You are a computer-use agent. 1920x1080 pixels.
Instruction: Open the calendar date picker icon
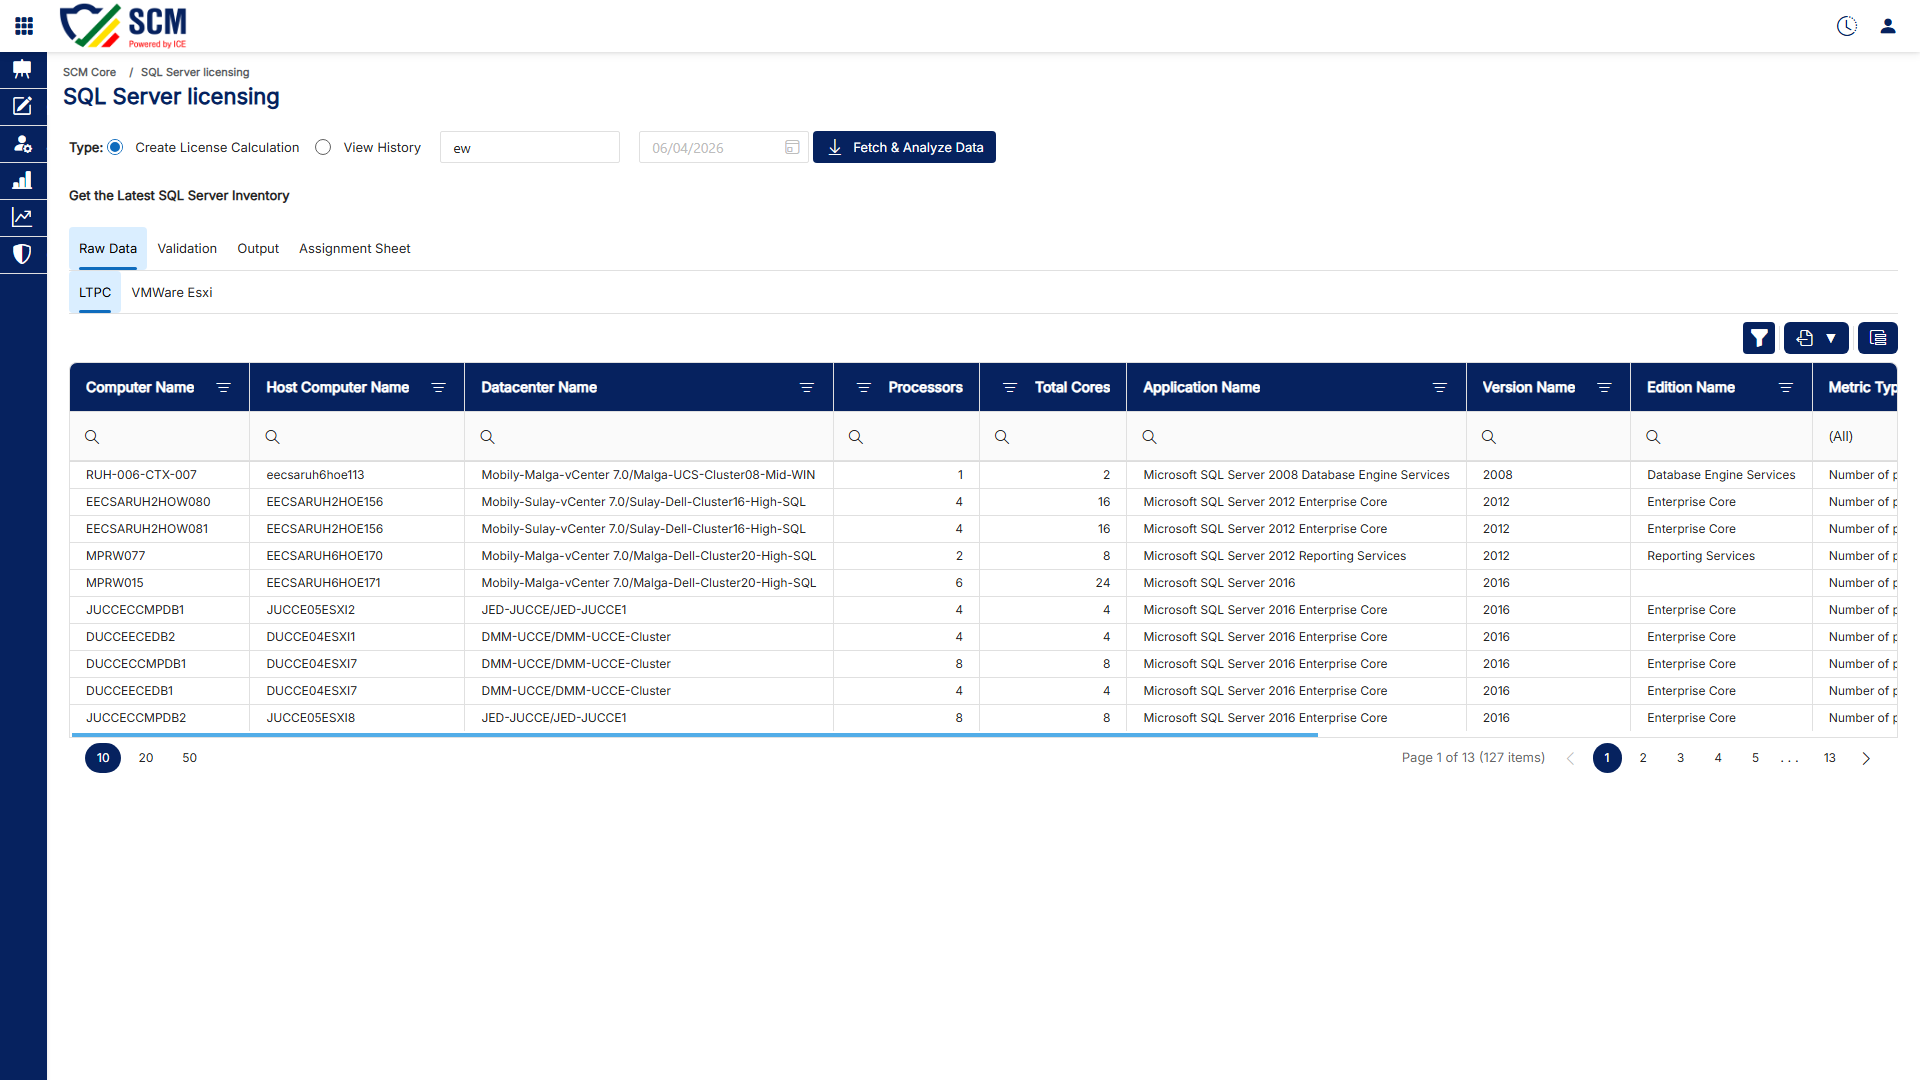click(x=792, y=147)
